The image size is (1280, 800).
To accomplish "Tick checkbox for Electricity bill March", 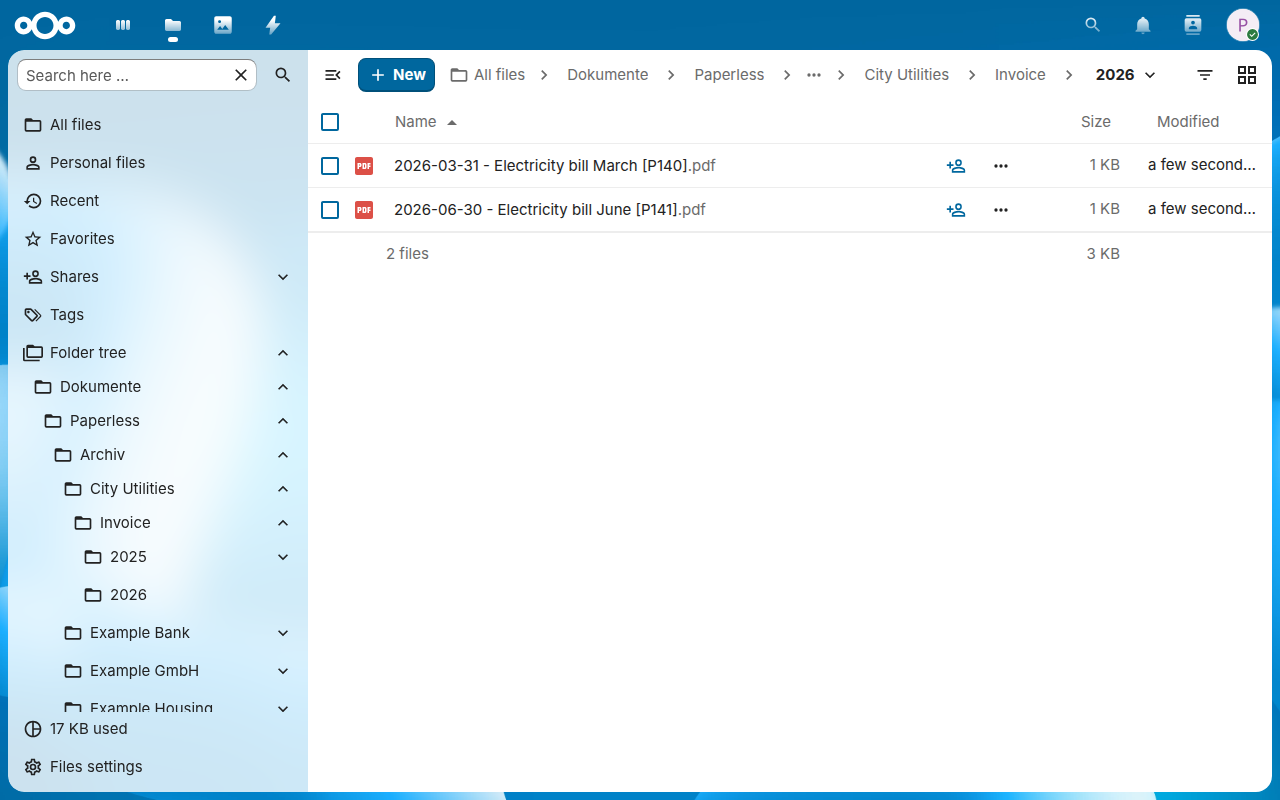I will point(330,166).
